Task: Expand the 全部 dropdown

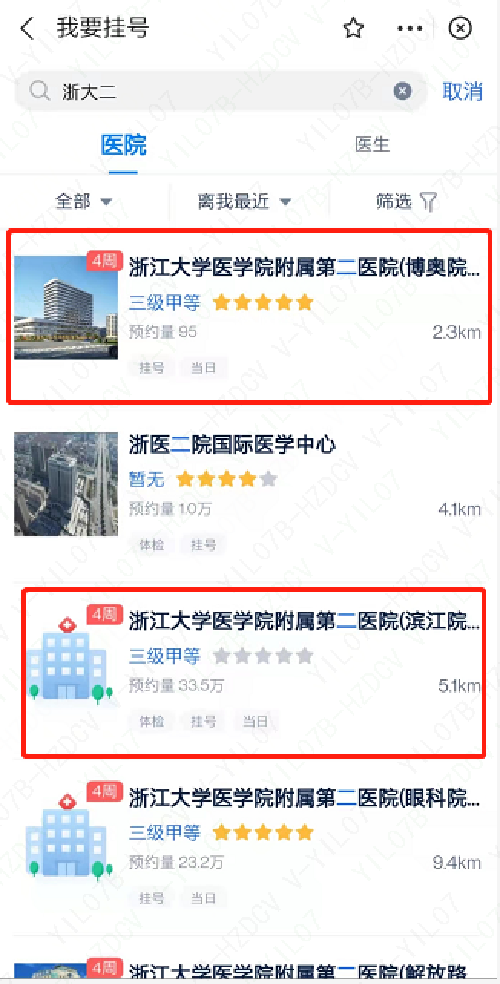Action: click(83, 201)
